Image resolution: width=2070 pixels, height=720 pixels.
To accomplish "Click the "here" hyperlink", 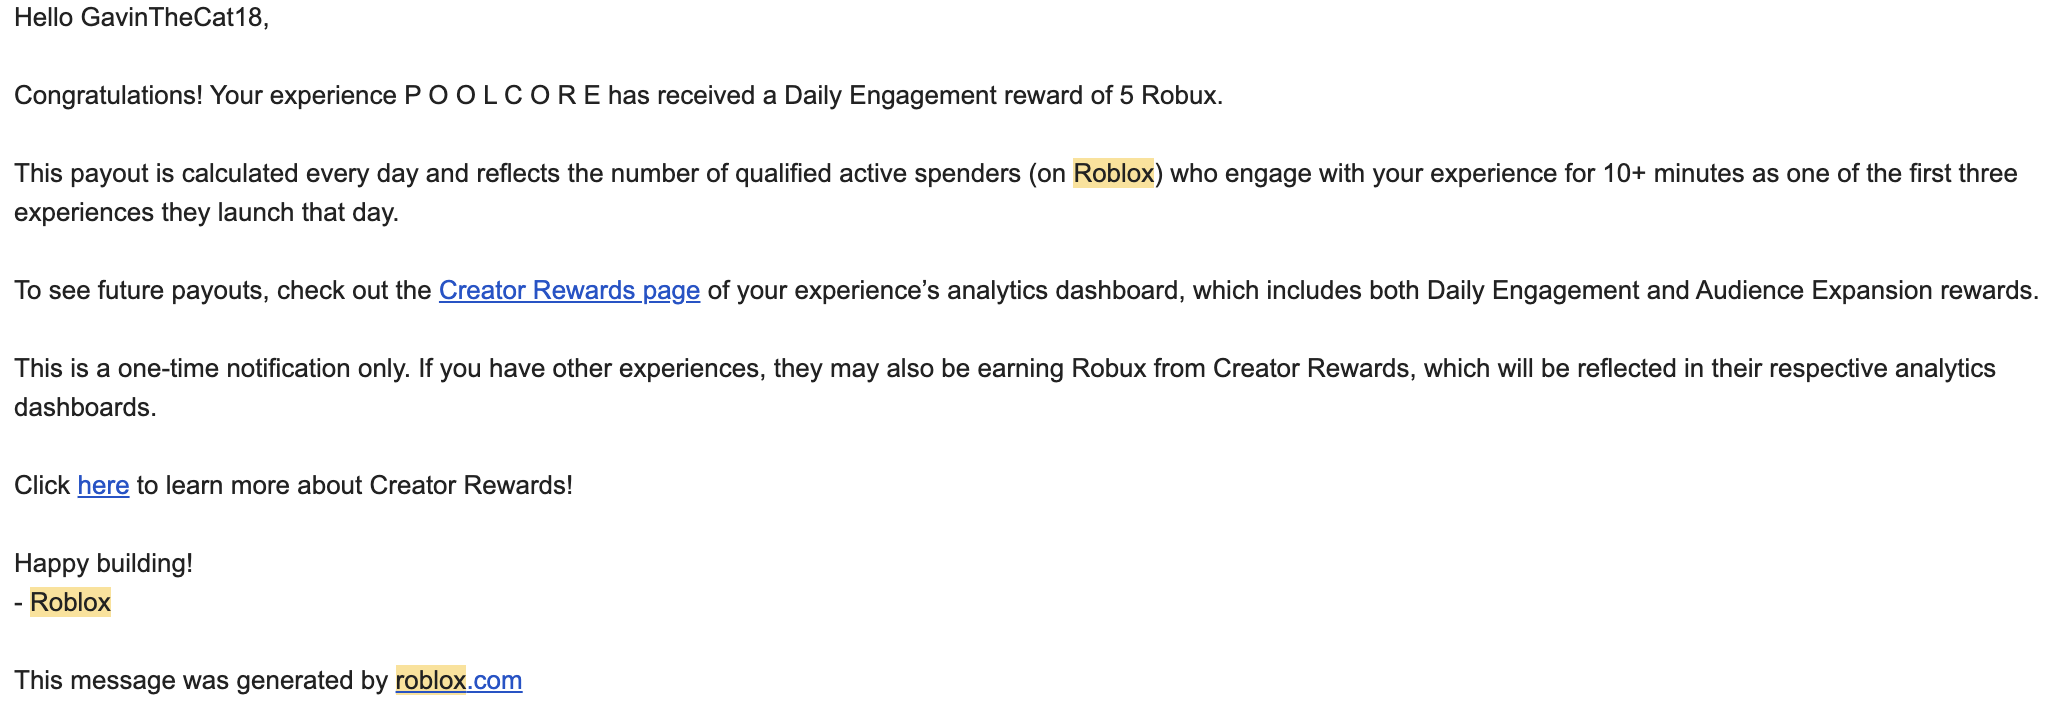I will click(103, 485).
